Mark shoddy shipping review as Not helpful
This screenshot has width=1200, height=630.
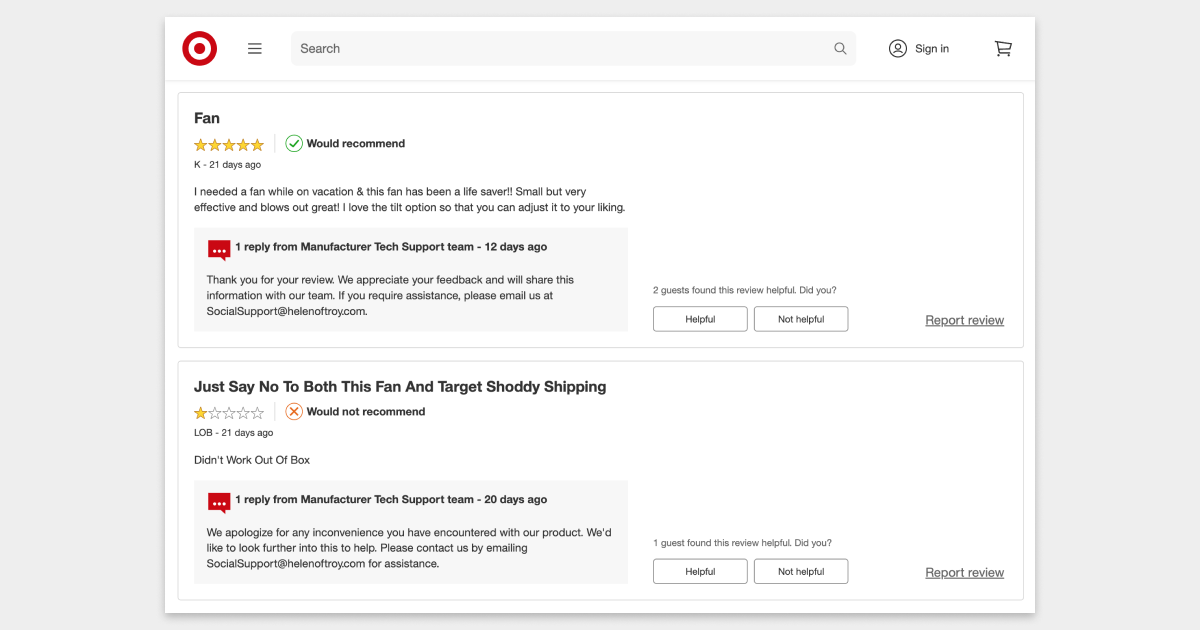[801, 571]
